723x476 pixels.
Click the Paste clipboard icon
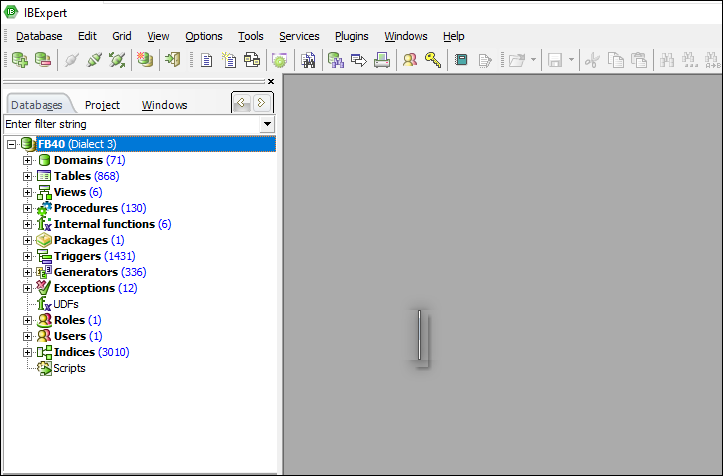point(639,60)
